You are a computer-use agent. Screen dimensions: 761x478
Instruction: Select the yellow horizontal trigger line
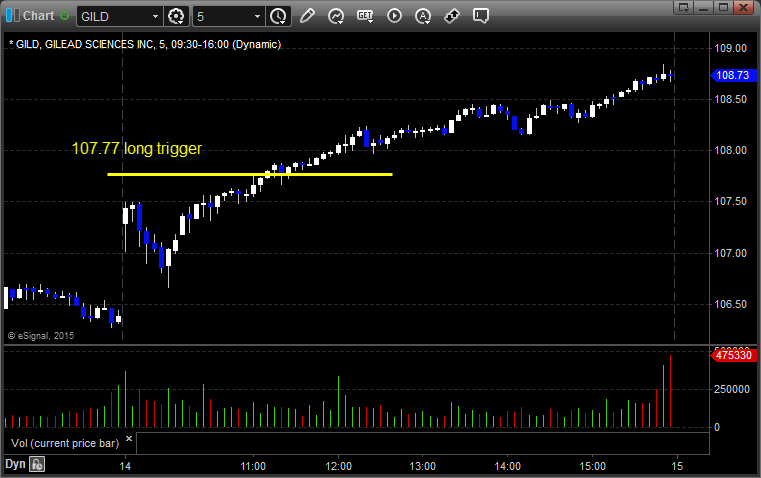pos(250,174)
